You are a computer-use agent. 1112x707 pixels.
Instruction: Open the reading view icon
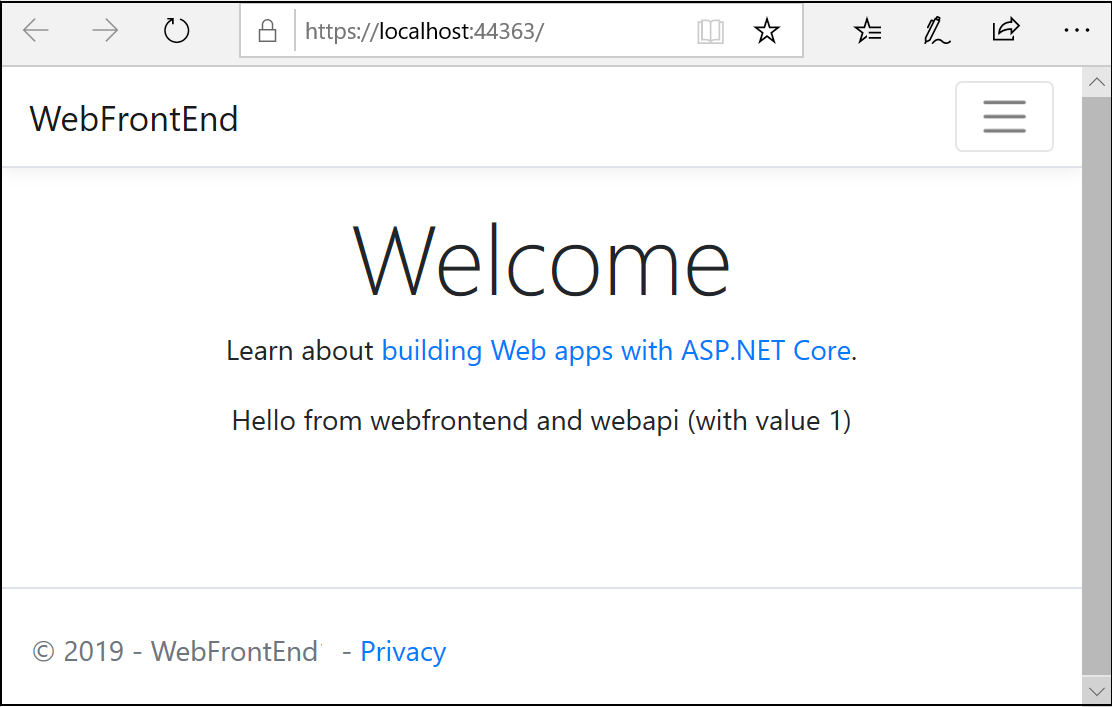[x=711, y=31]
